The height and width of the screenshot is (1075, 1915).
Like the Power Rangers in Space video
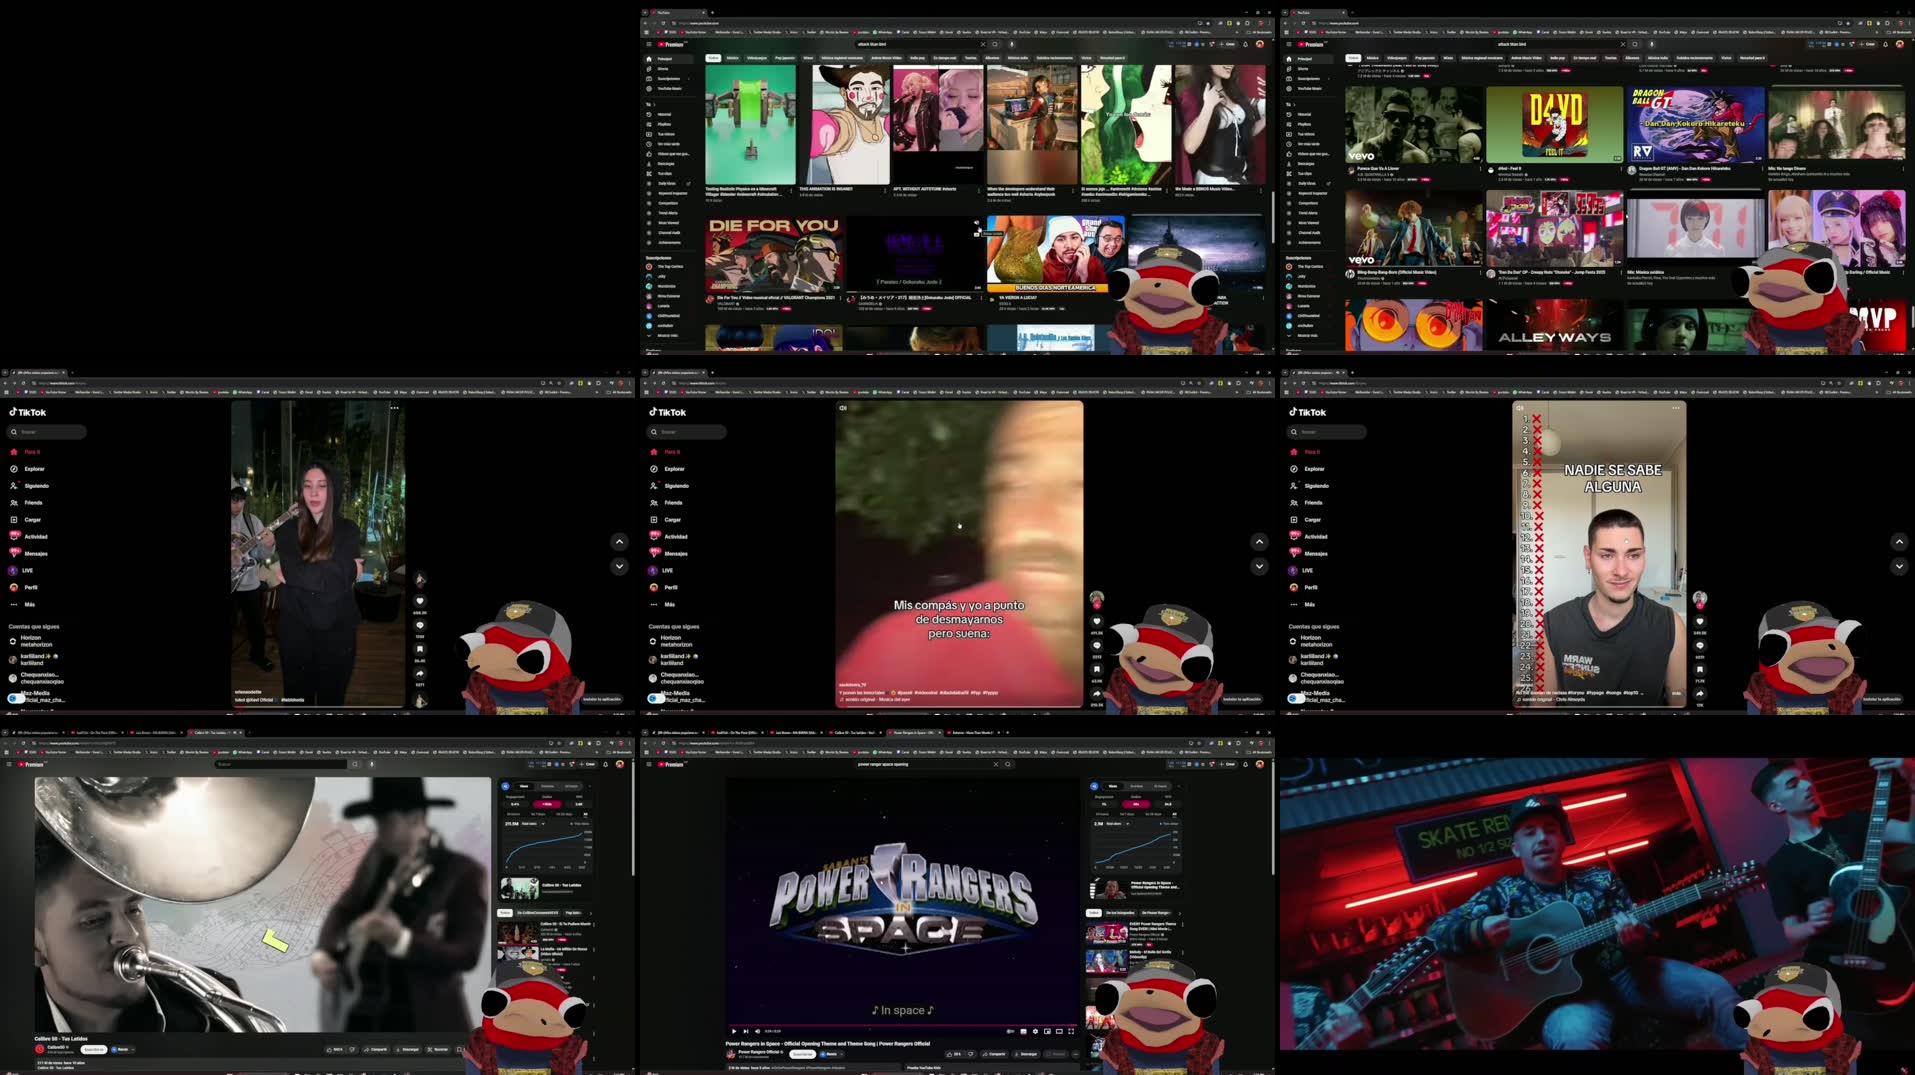point(953,1054)
